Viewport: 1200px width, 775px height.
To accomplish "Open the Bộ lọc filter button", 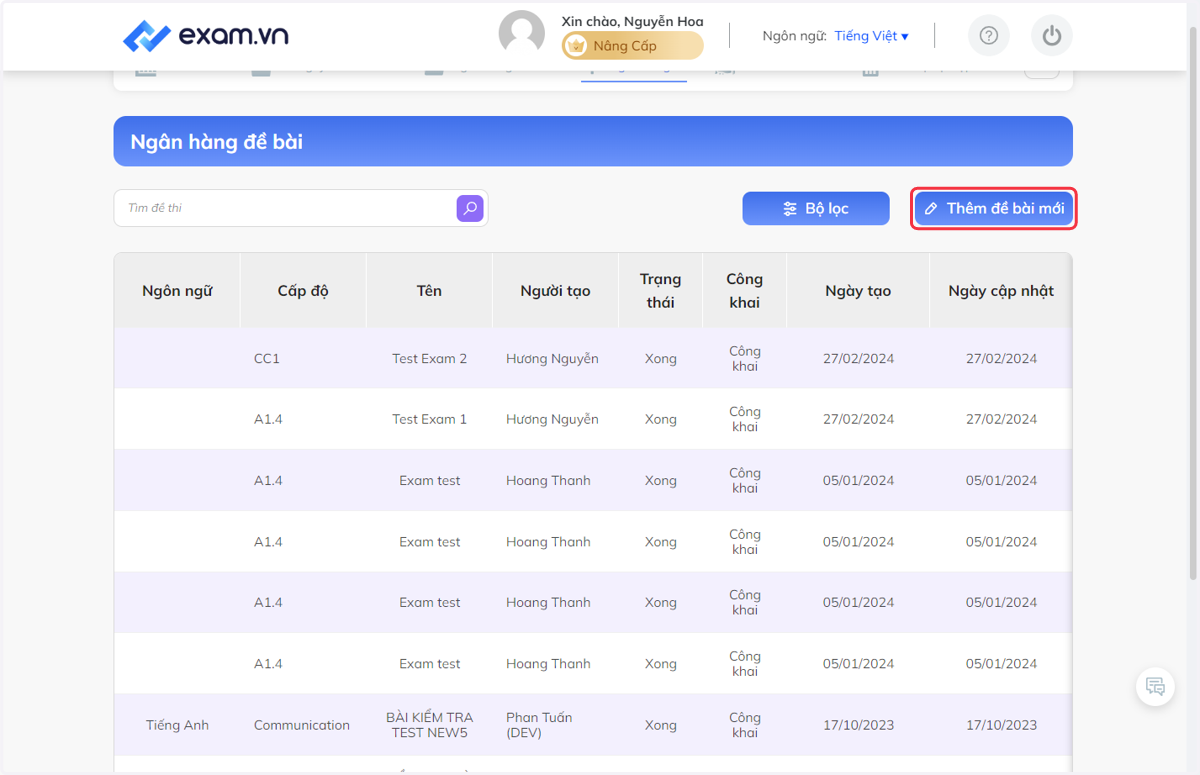I will [816, 208].
